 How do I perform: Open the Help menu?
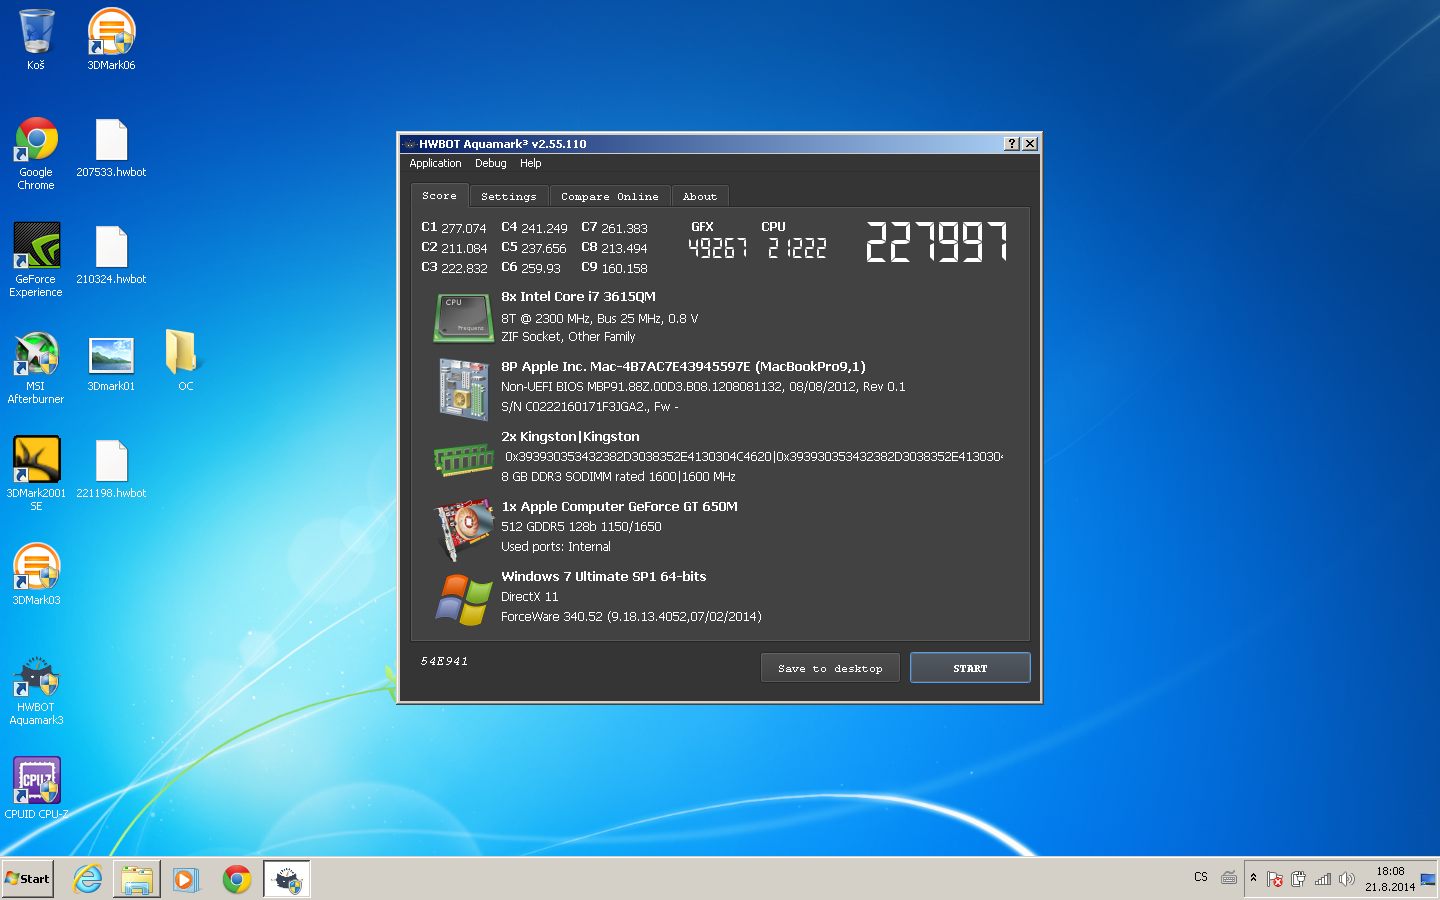[530, 163]
